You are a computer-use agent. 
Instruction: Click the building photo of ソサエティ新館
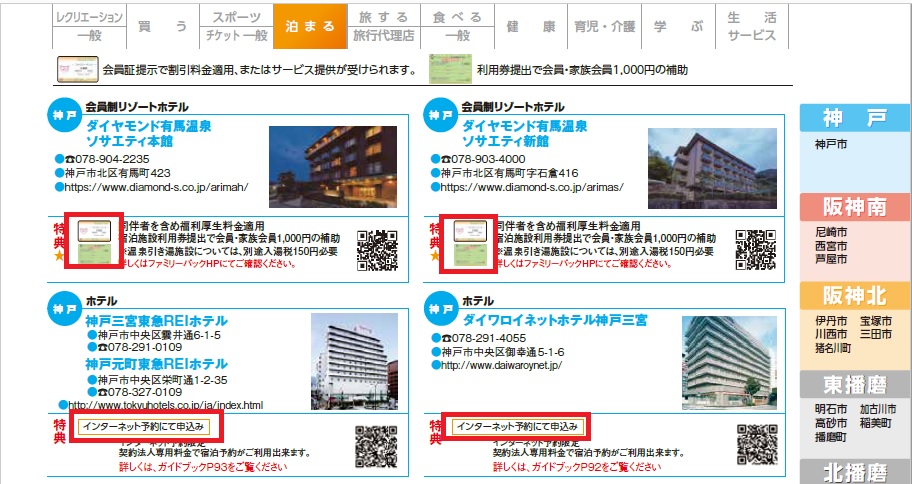[712, 168]
